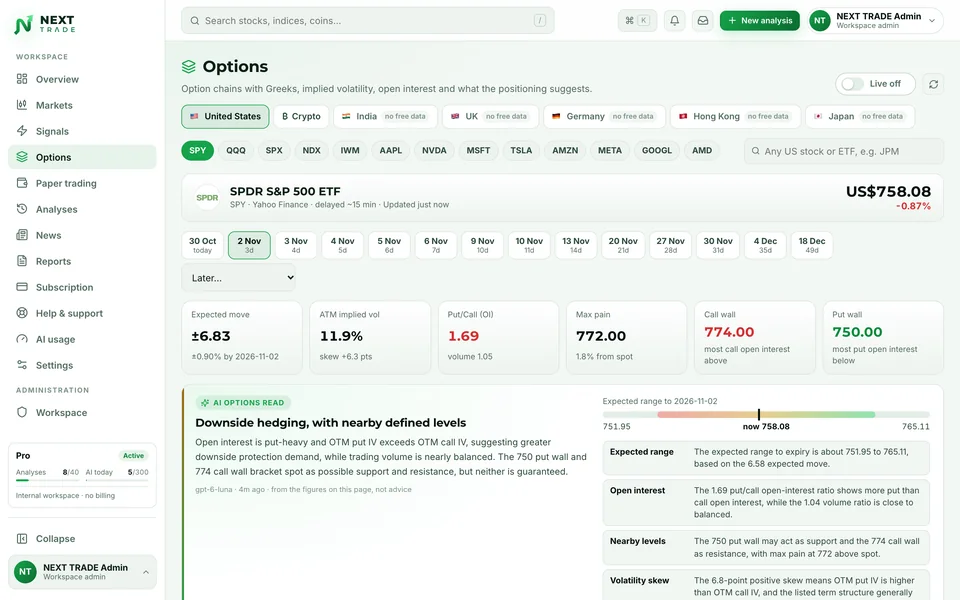Click the Analyses usage progress bar
This screenshot has height=600, width=960.
pyautogui.click(x=48, y=481)
